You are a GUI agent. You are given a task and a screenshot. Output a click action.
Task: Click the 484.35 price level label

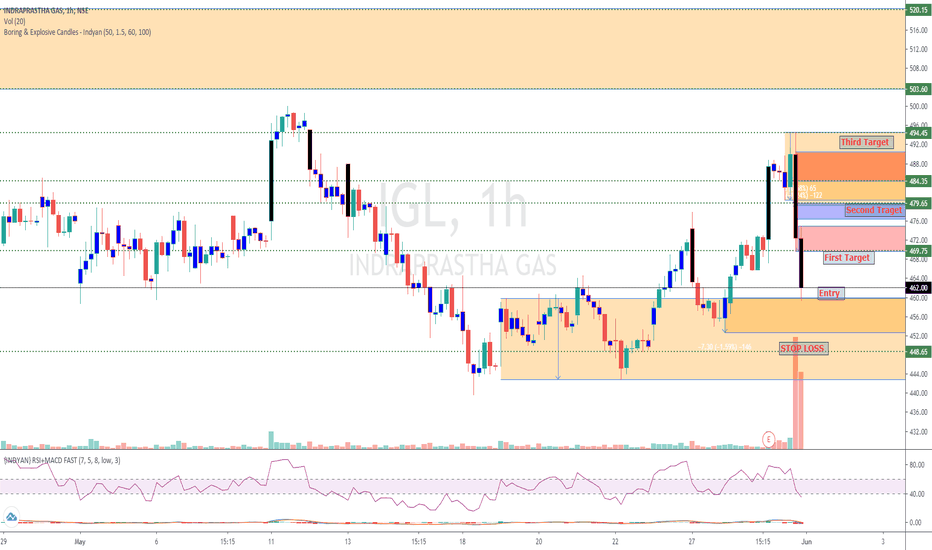(x=918, y=181)
